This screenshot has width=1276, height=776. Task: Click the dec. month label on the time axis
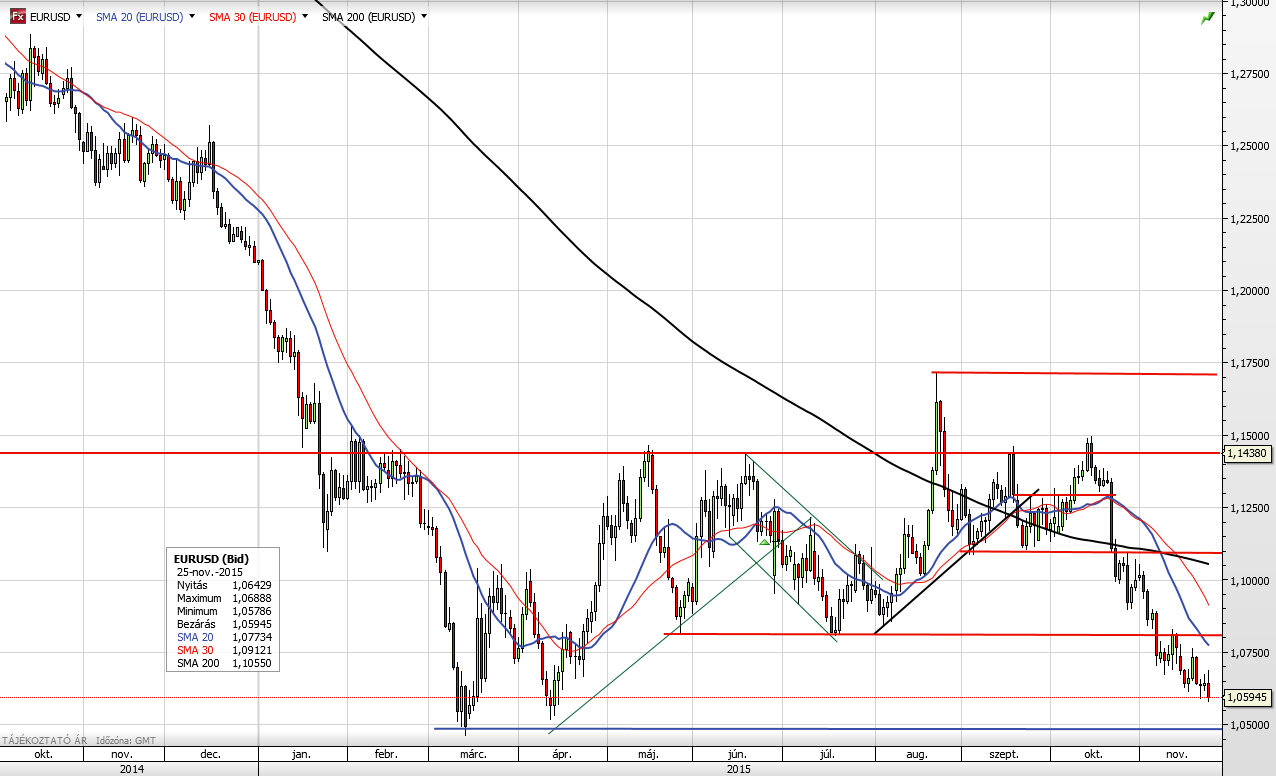[211, 754]
